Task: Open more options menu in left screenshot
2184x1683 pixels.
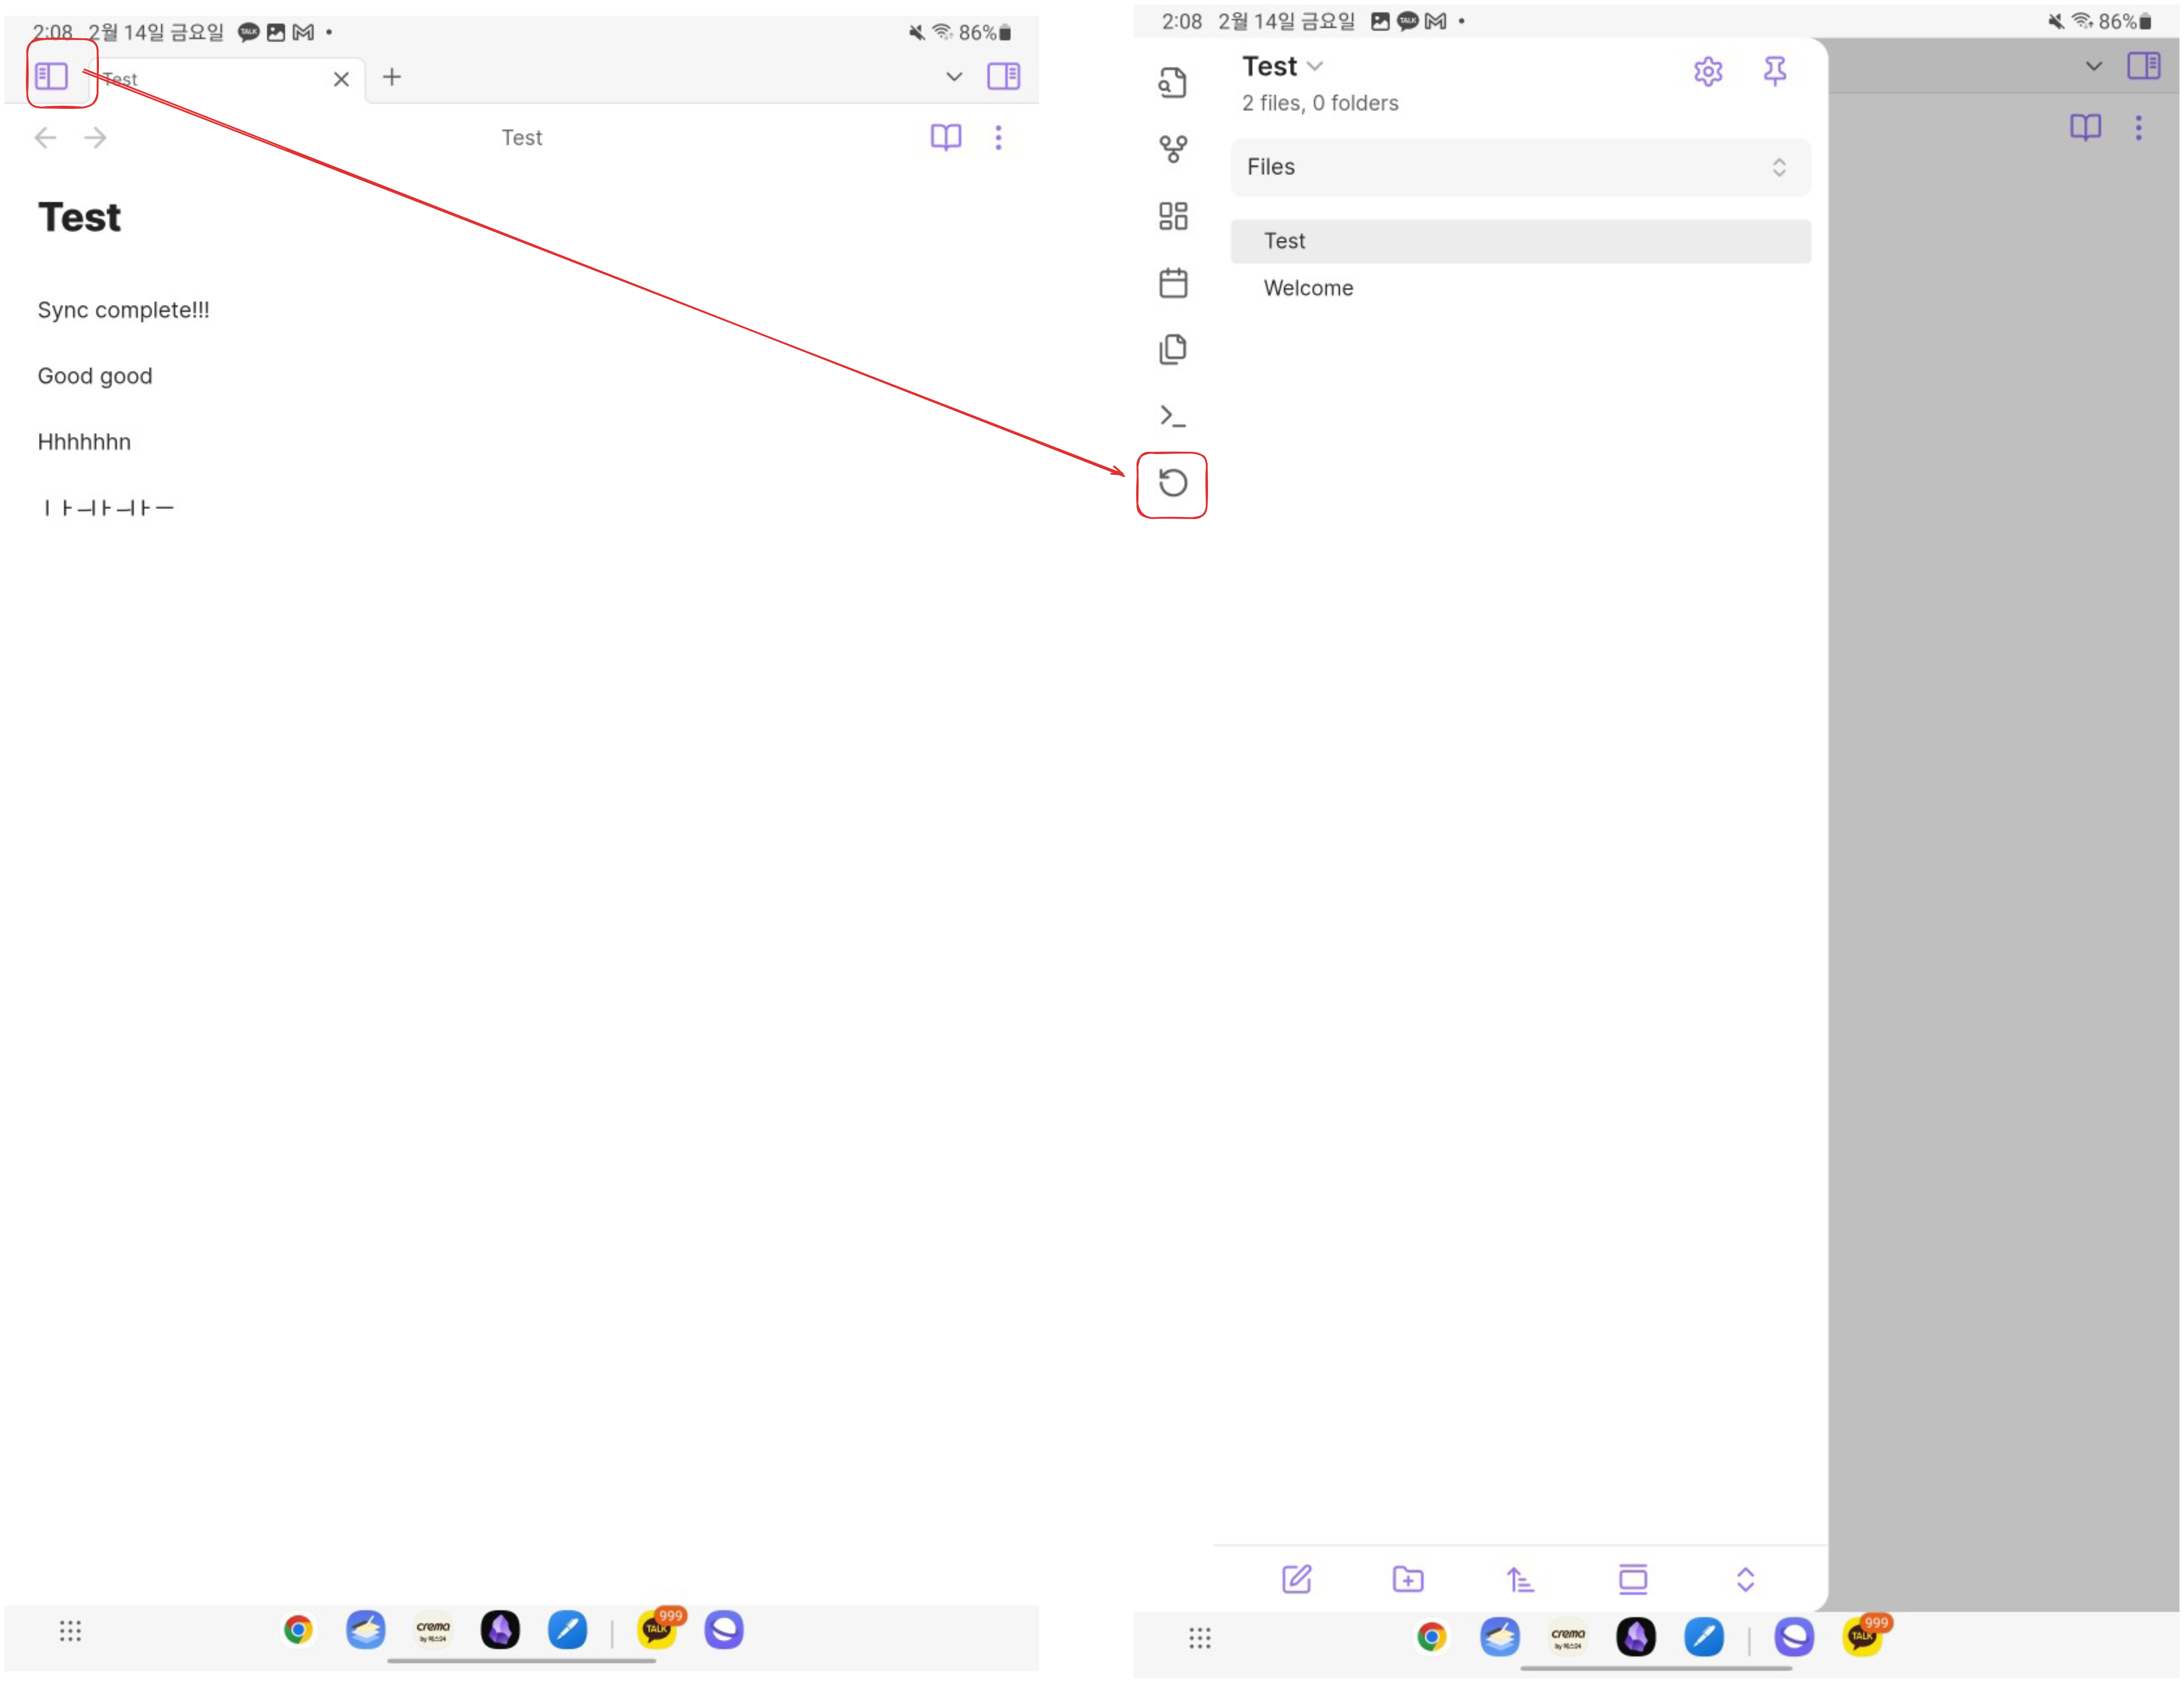Action: [998, 137]
